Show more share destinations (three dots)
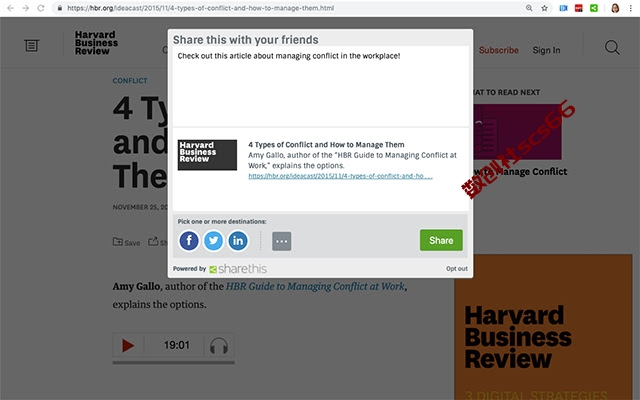This screenshot has height=400, width=640. tap(282, 241)
